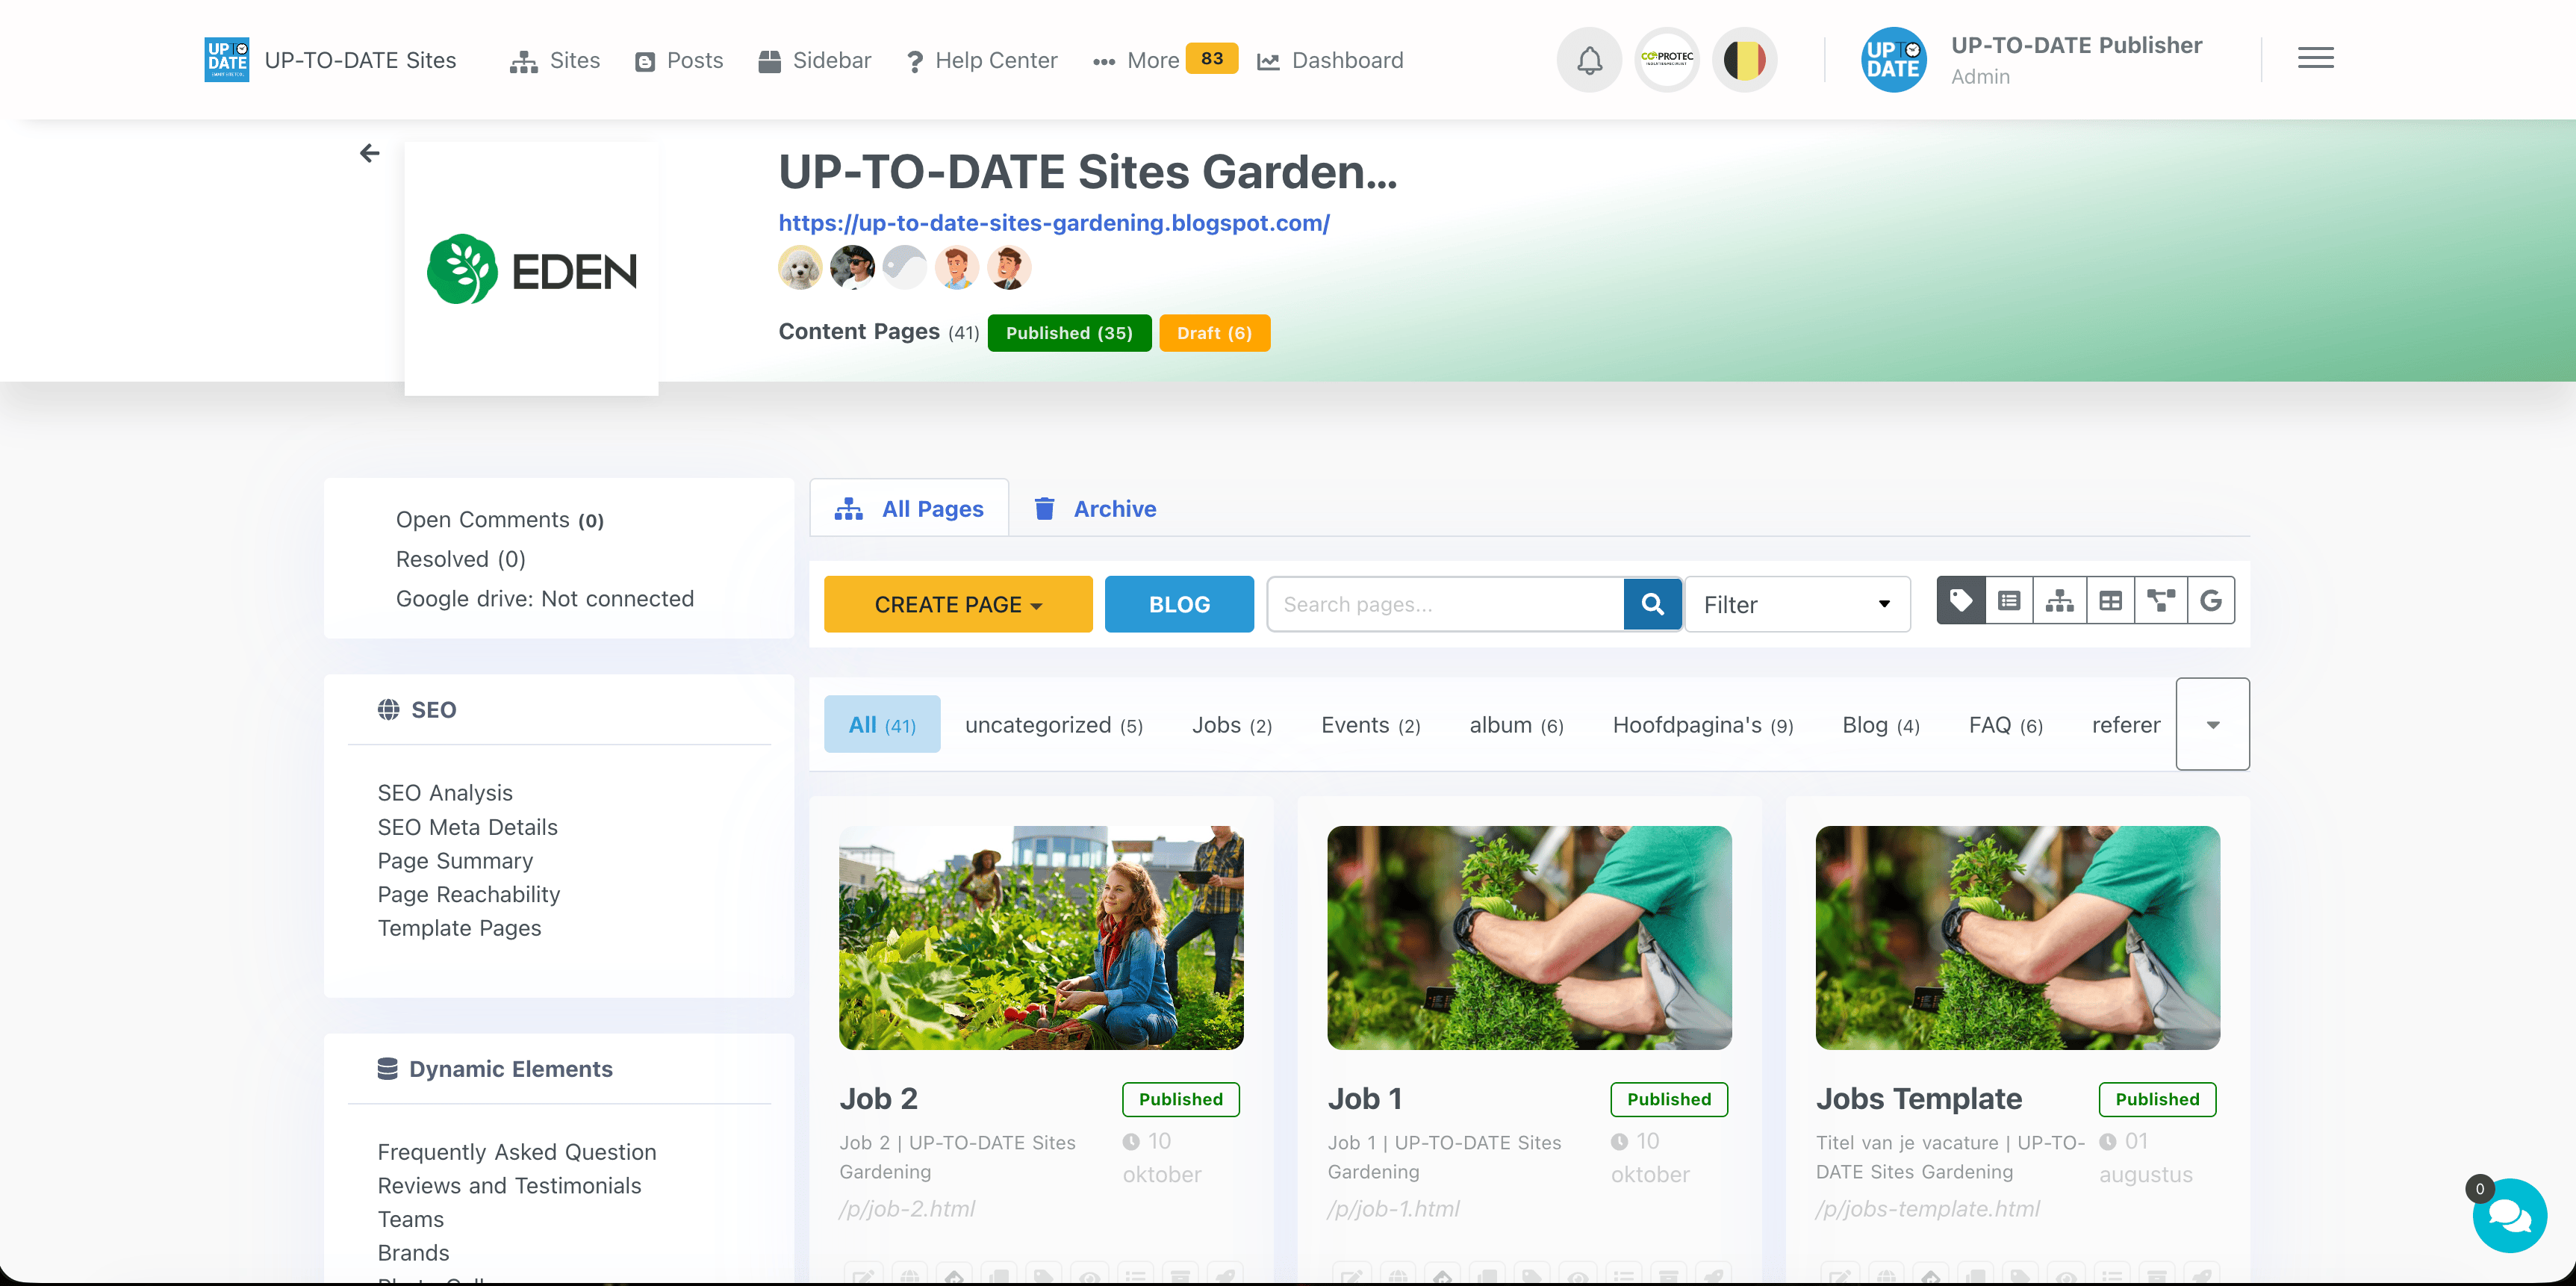Focus the Search pages field
The image size is (2576, 1286).
(1445, 604)
